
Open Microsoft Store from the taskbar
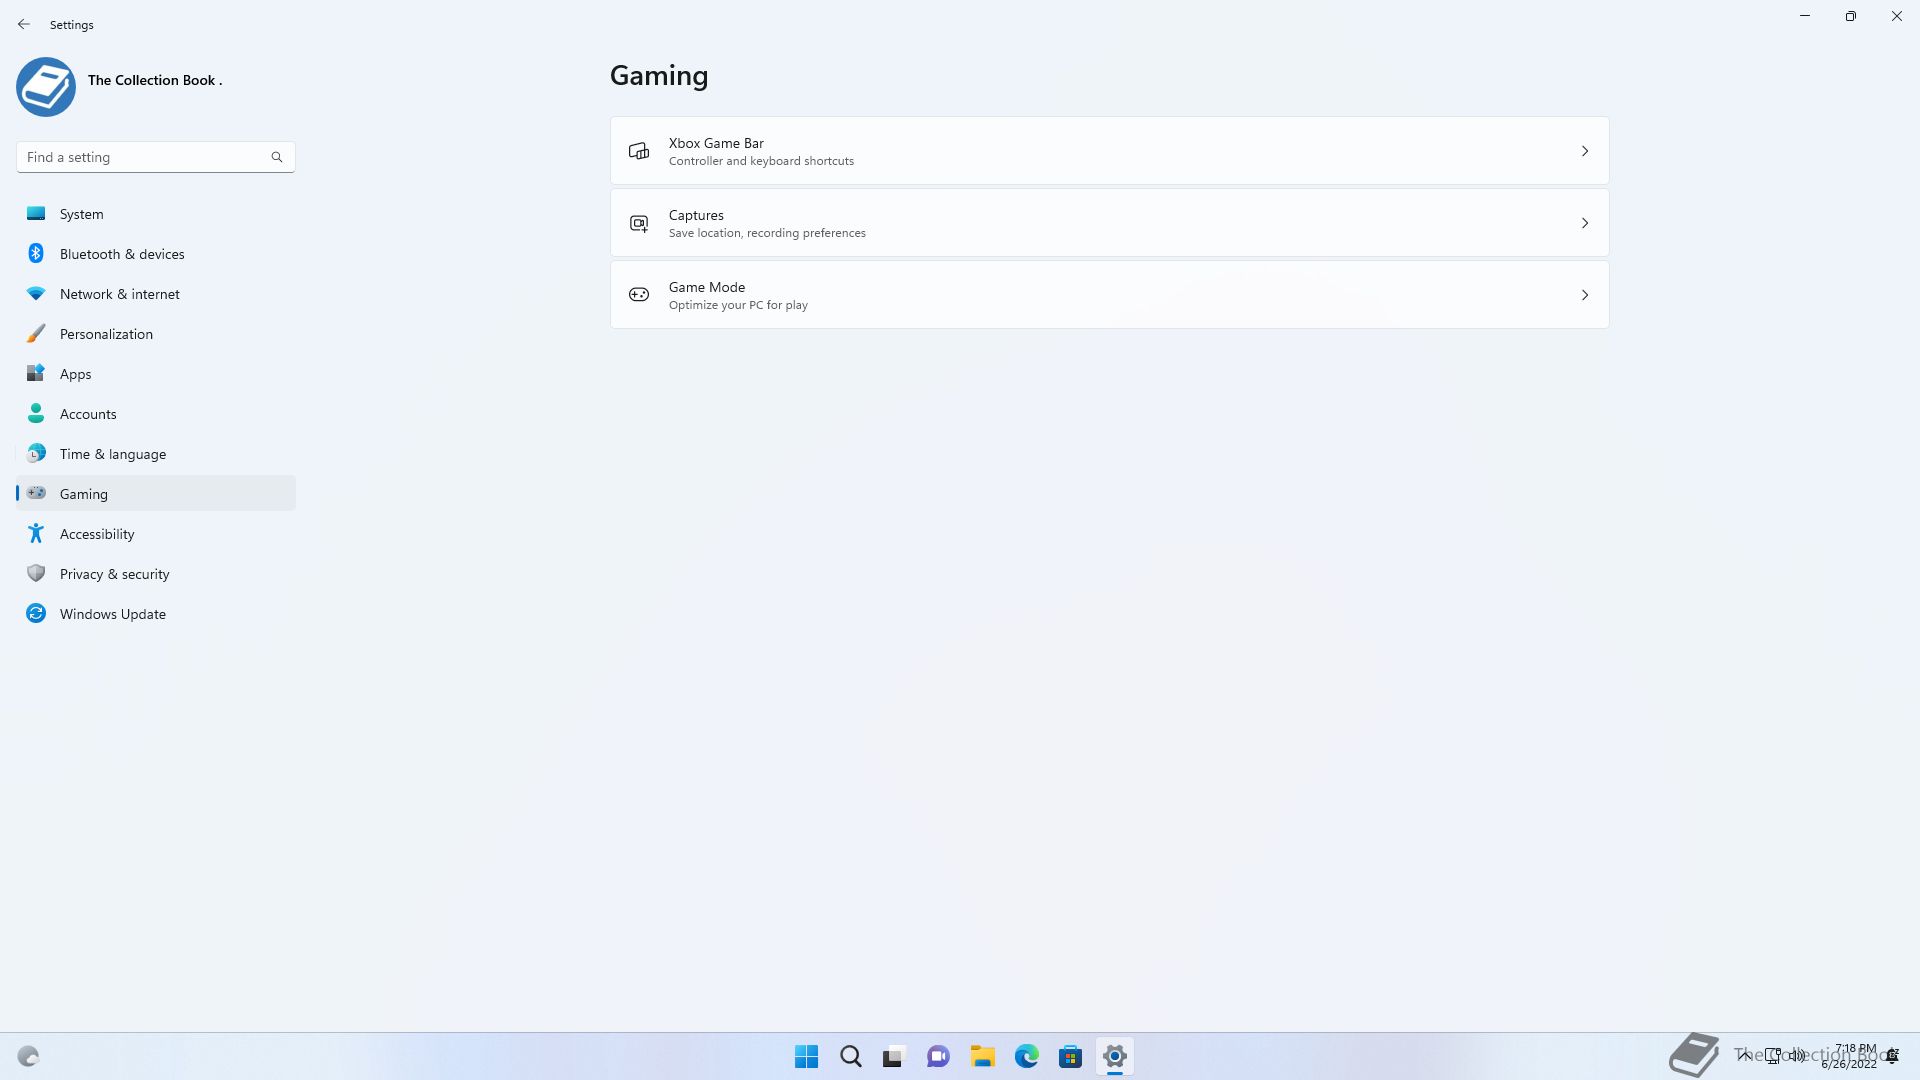tap(1070, 1056)
